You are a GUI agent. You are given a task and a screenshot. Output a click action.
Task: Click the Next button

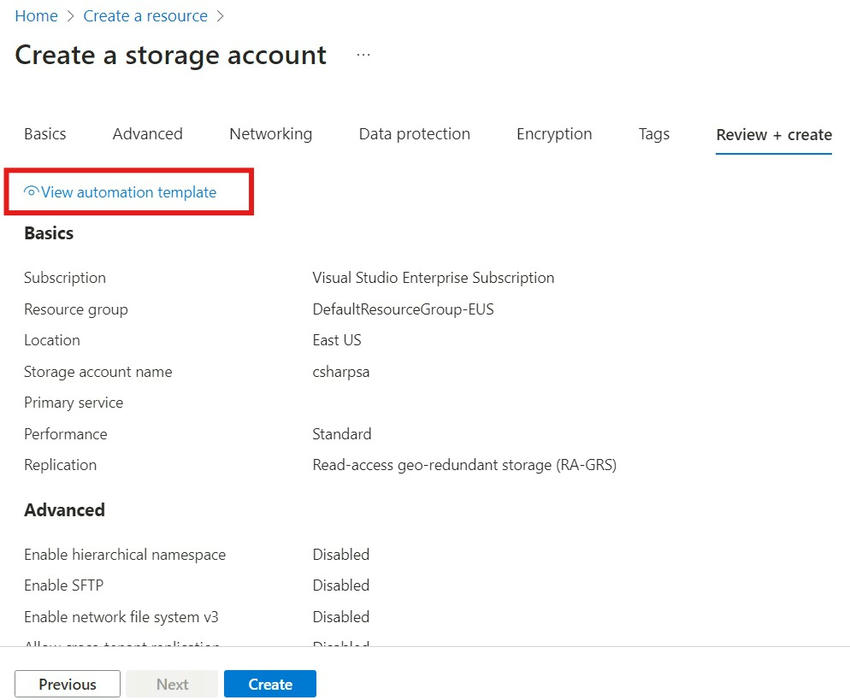coord(172,684)
